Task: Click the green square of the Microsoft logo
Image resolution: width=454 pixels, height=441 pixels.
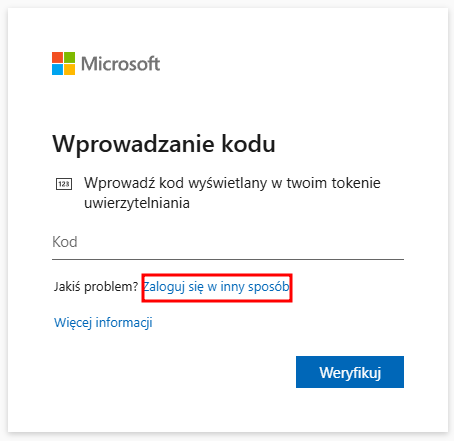Action: 69,57
